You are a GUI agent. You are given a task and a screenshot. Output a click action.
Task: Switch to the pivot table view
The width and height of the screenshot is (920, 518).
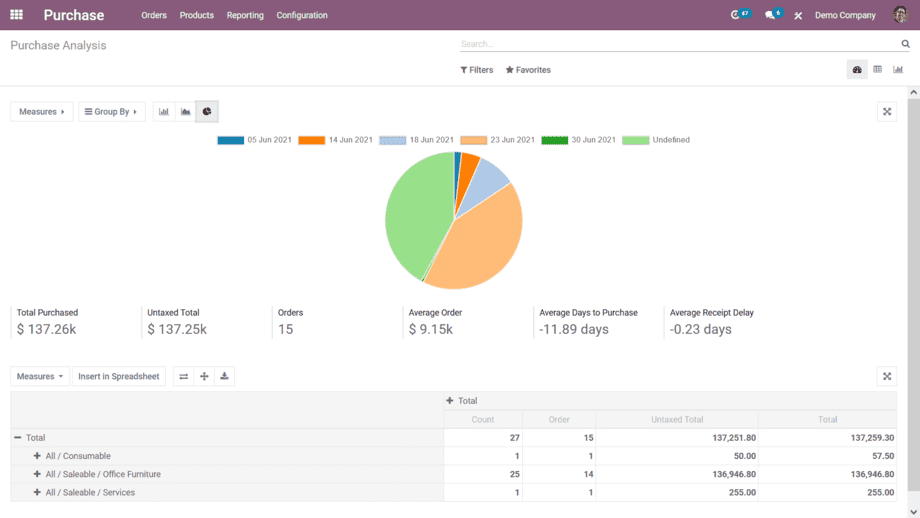[877, 70]
